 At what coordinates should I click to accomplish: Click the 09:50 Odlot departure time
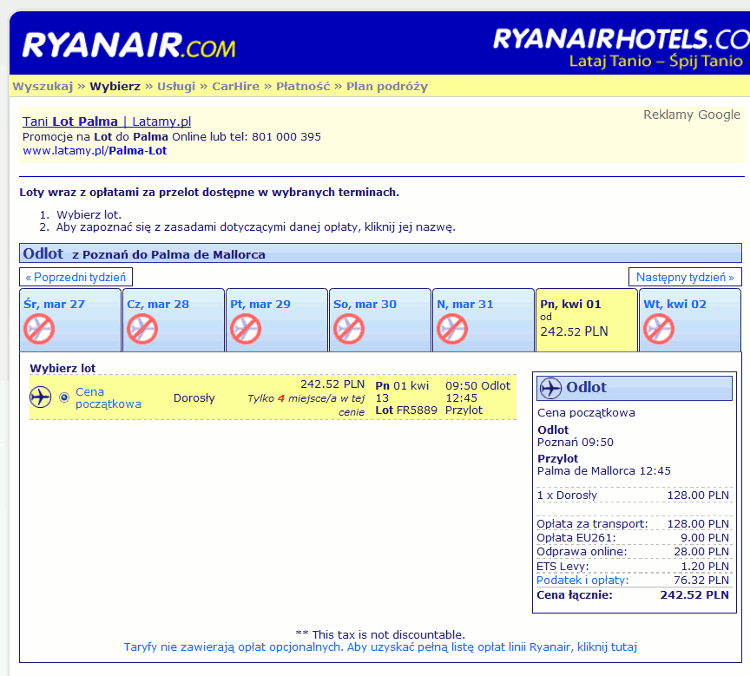[x=478, y=386]
